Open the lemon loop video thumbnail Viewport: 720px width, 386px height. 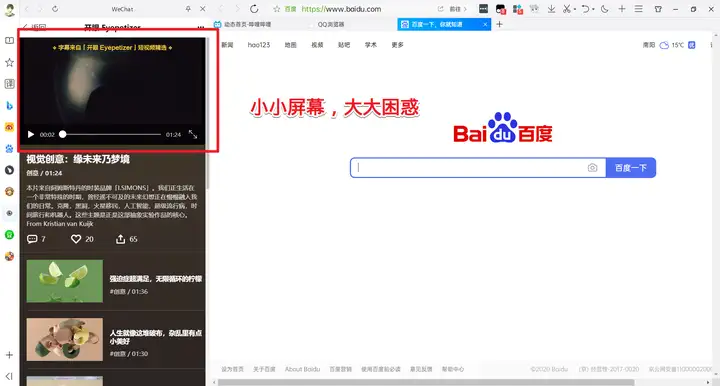pyautogui.click(x=65, y=281)
